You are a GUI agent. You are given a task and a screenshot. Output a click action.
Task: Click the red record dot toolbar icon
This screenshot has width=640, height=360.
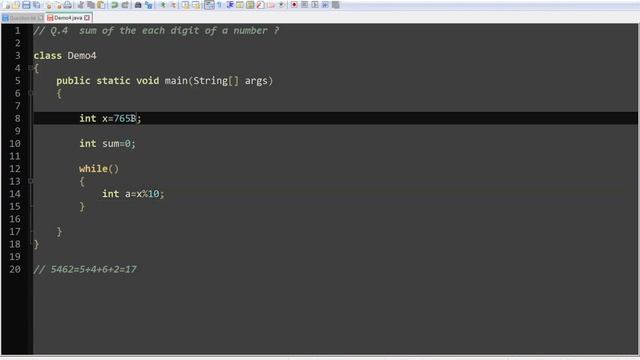tap(294, 5)
